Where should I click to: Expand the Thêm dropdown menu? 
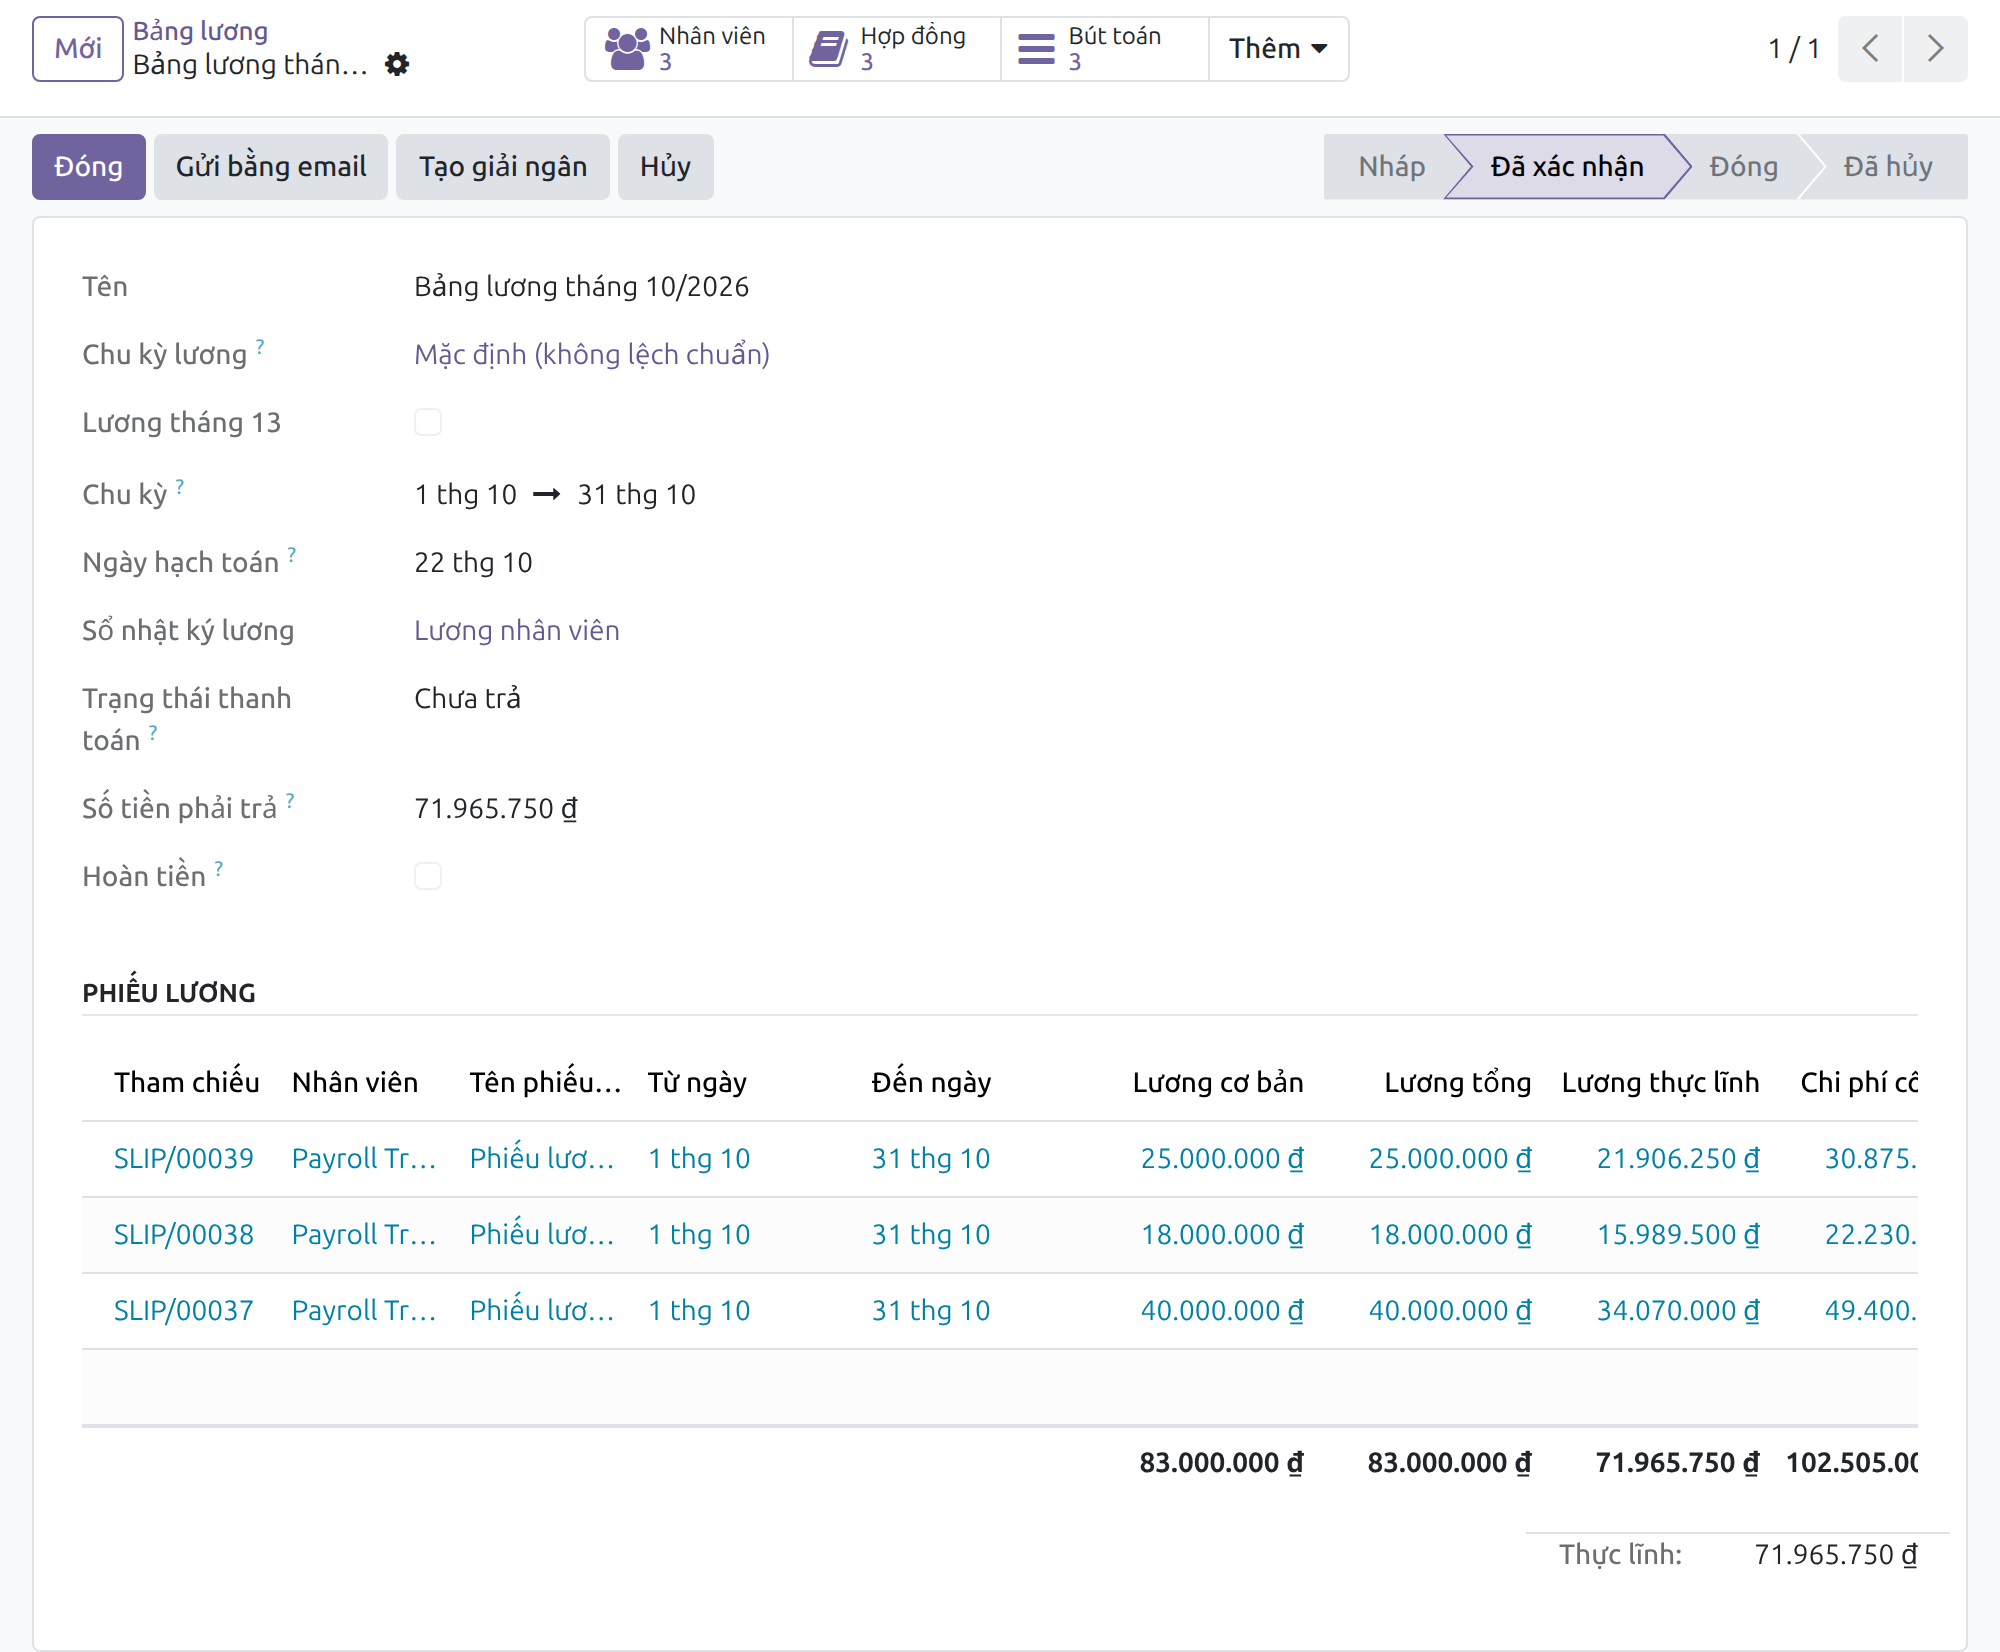coord(1278,49)
